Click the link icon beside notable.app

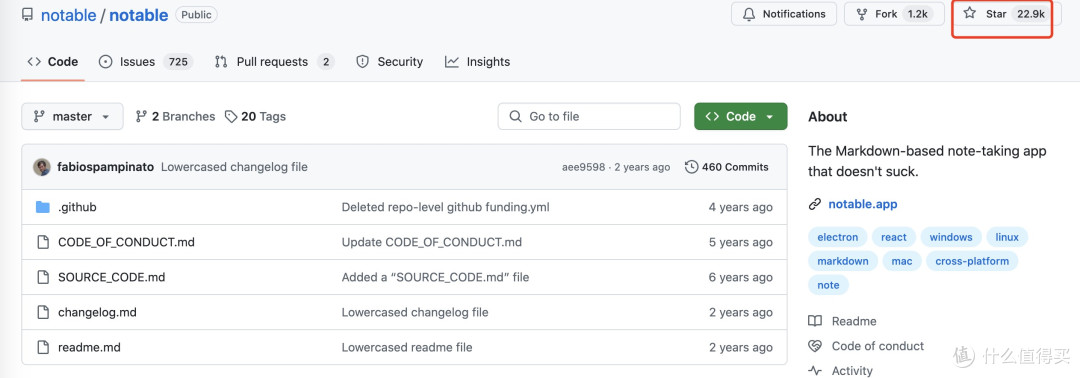tap(815, 204)
